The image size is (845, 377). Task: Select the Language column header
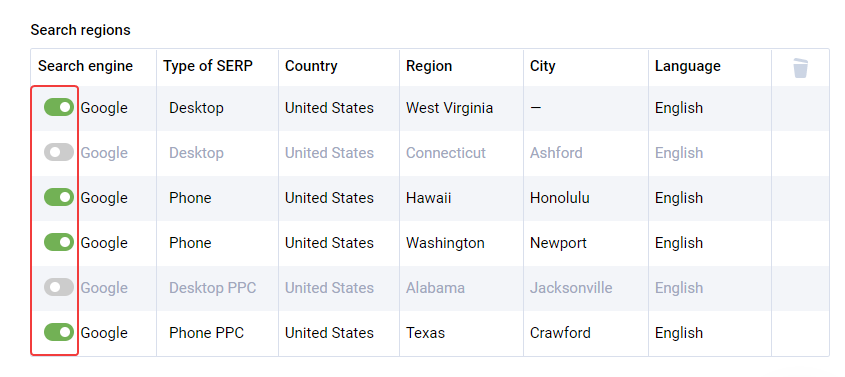(688, 66)
